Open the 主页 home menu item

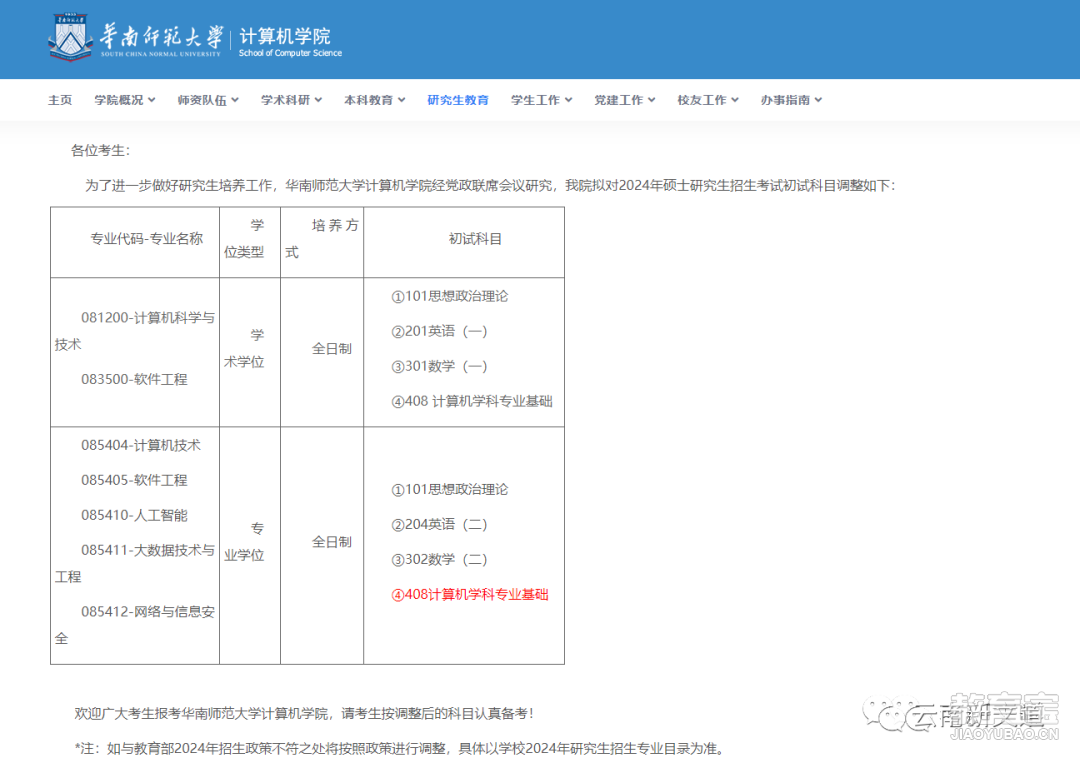coord(60,100)
